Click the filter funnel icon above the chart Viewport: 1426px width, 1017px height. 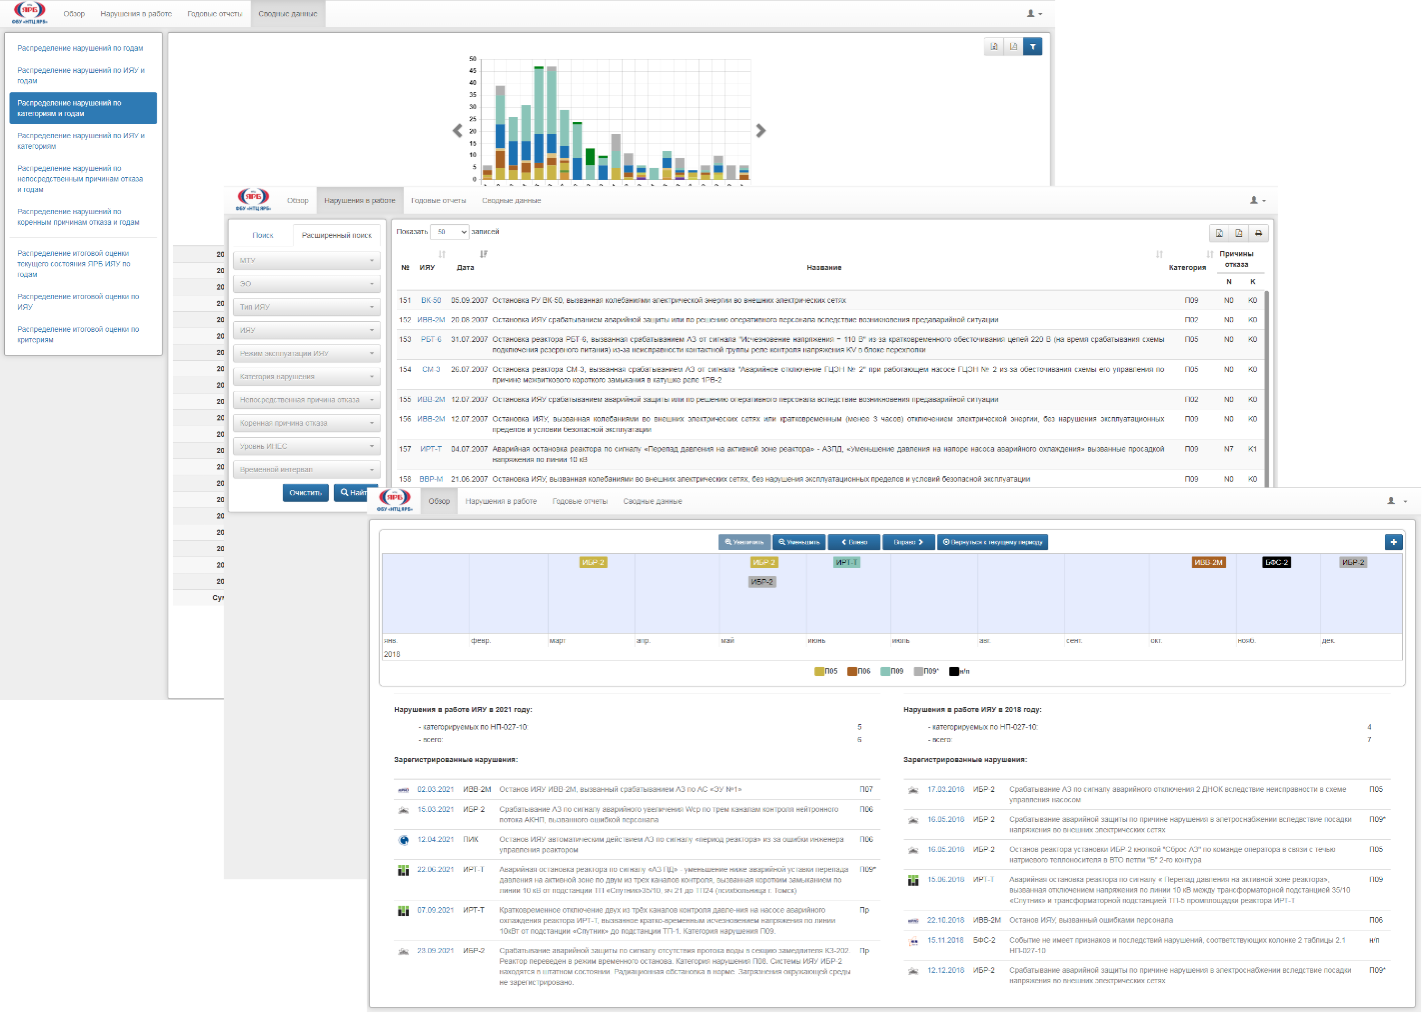(1033, 46)
